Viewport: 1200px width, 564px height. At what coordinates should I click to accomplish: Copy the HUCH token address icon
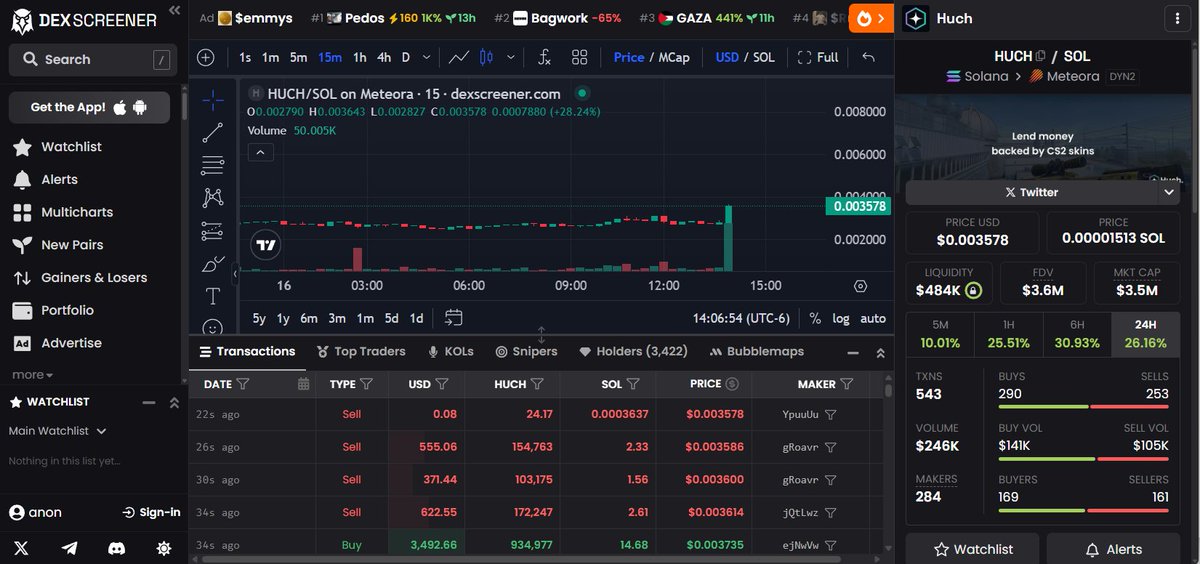[x=1041, y=56]
